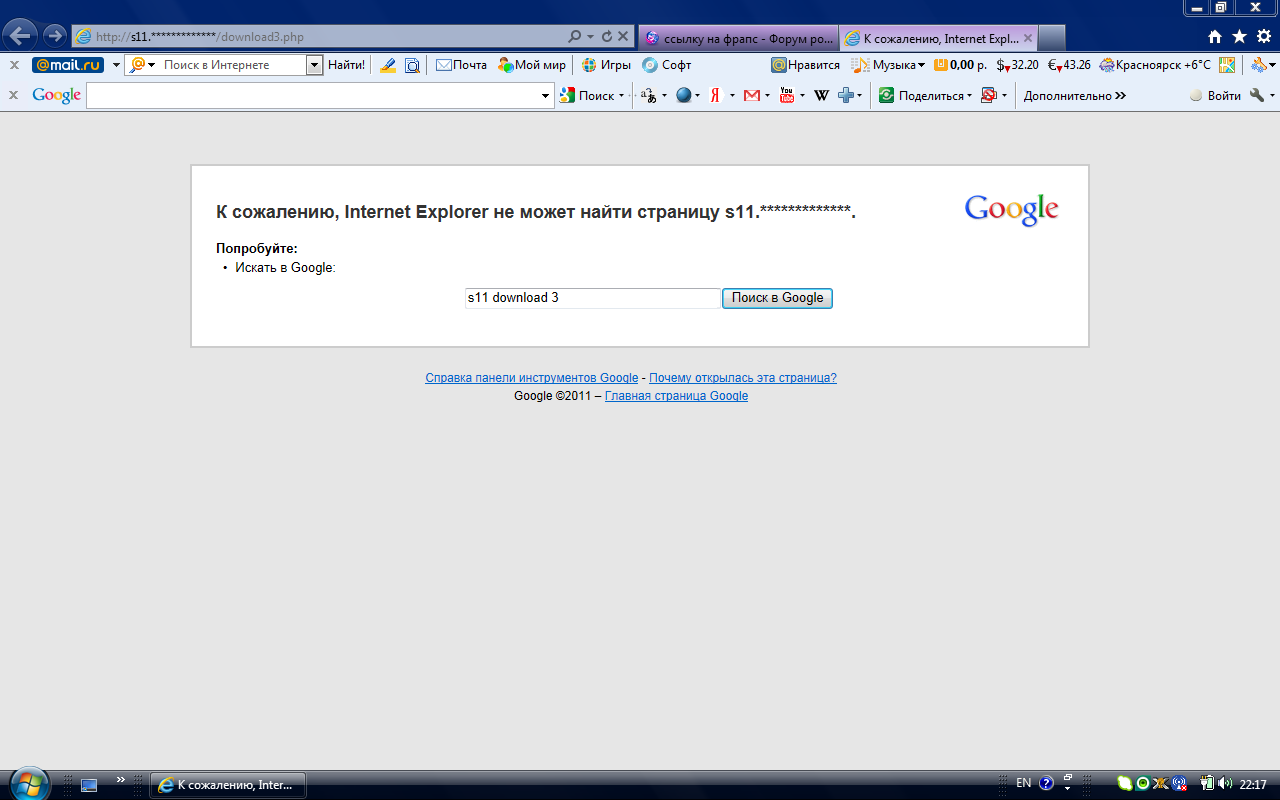Refresh the page using the reload icon
This screenshot has height=800, width=1280.
(x=607, y=37)
